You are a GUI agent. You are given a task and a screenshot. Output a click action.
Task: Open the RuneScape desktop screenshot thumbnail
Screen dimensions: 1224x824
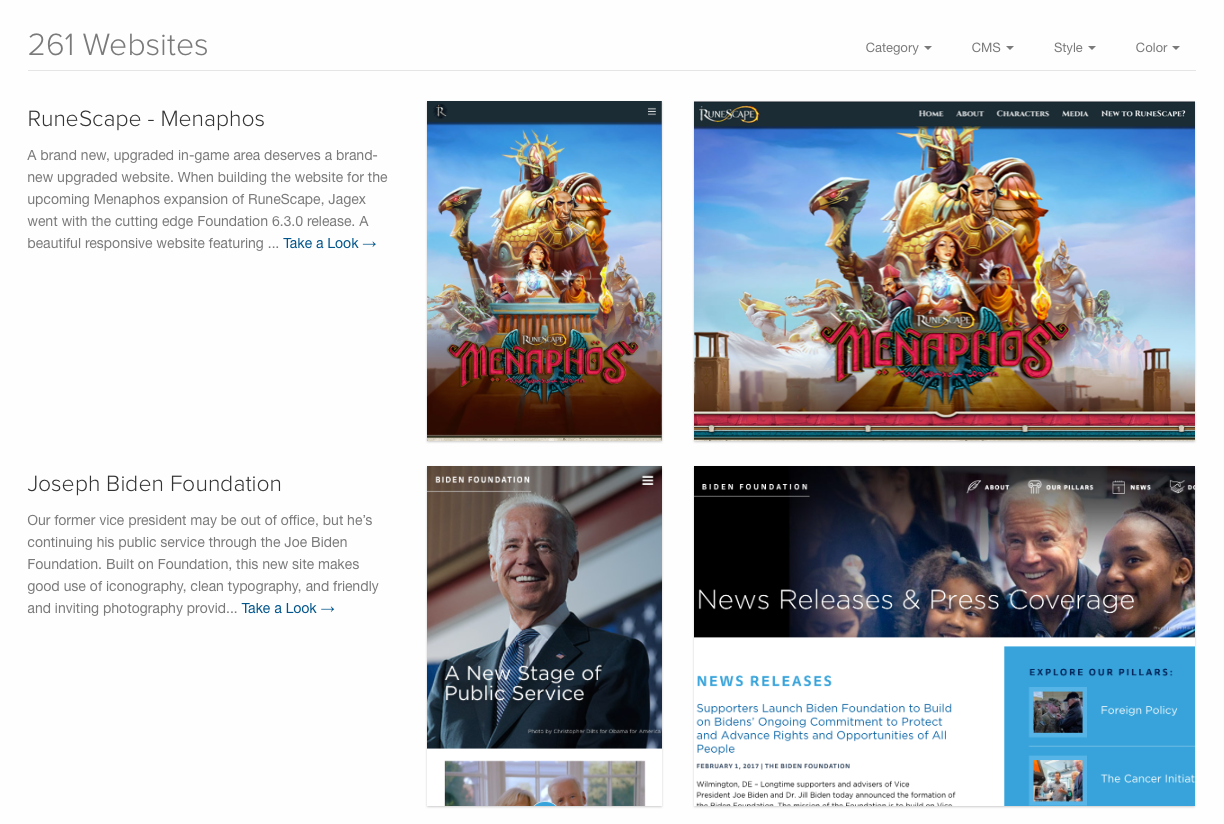tap(944, 271)
